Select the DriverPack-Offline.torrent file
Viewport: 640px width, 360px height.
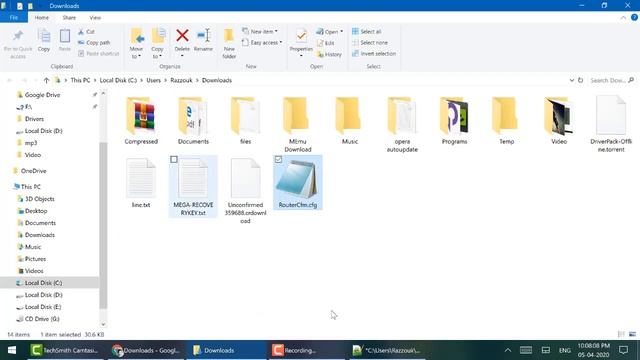(611, 124)
